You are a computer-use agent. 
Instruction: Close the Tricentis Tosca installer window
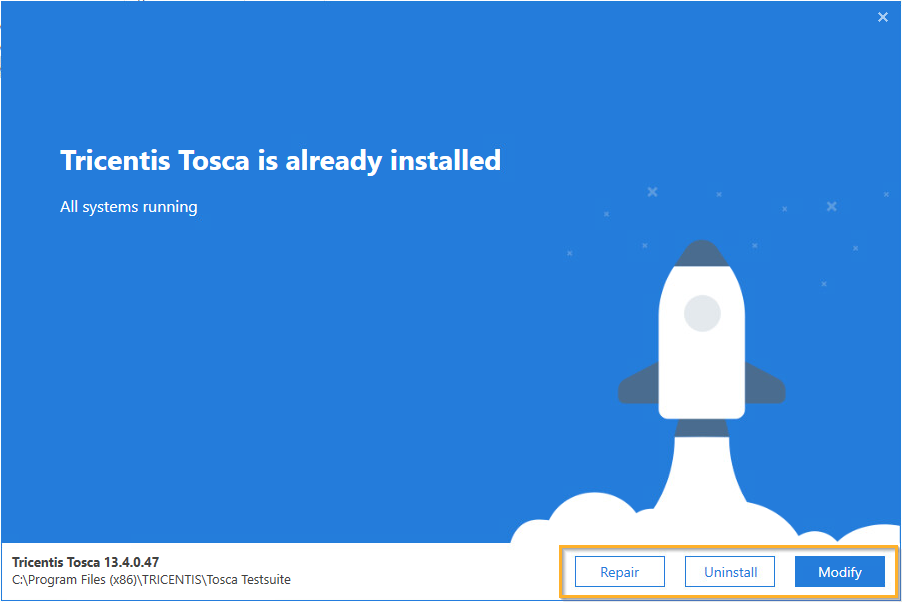coord(882,17)
